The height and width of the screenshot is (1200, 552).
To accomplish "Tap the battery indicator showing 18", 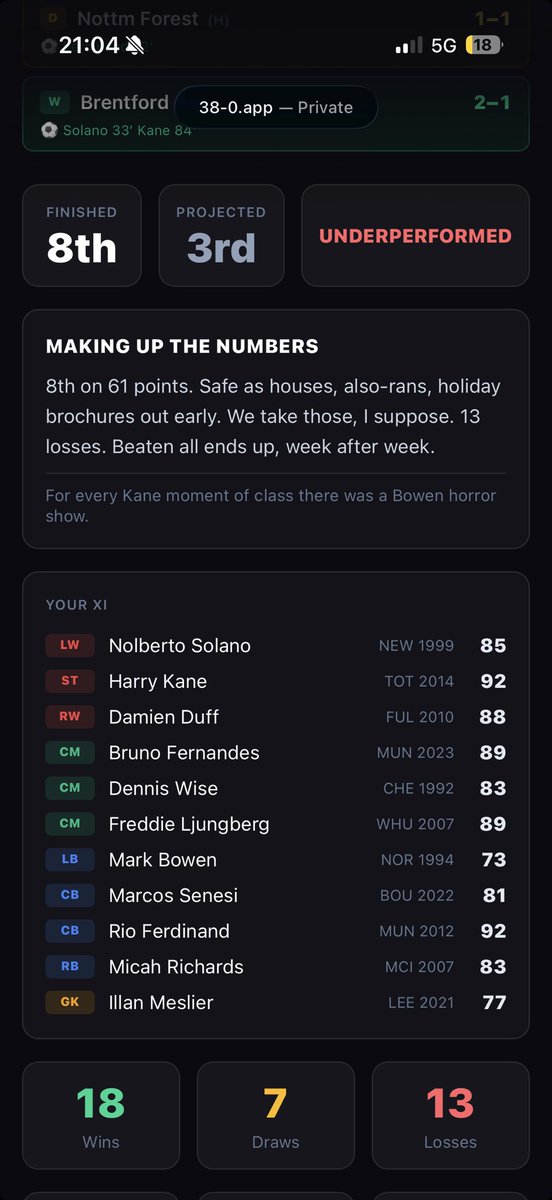I will [x=484, y=45].
